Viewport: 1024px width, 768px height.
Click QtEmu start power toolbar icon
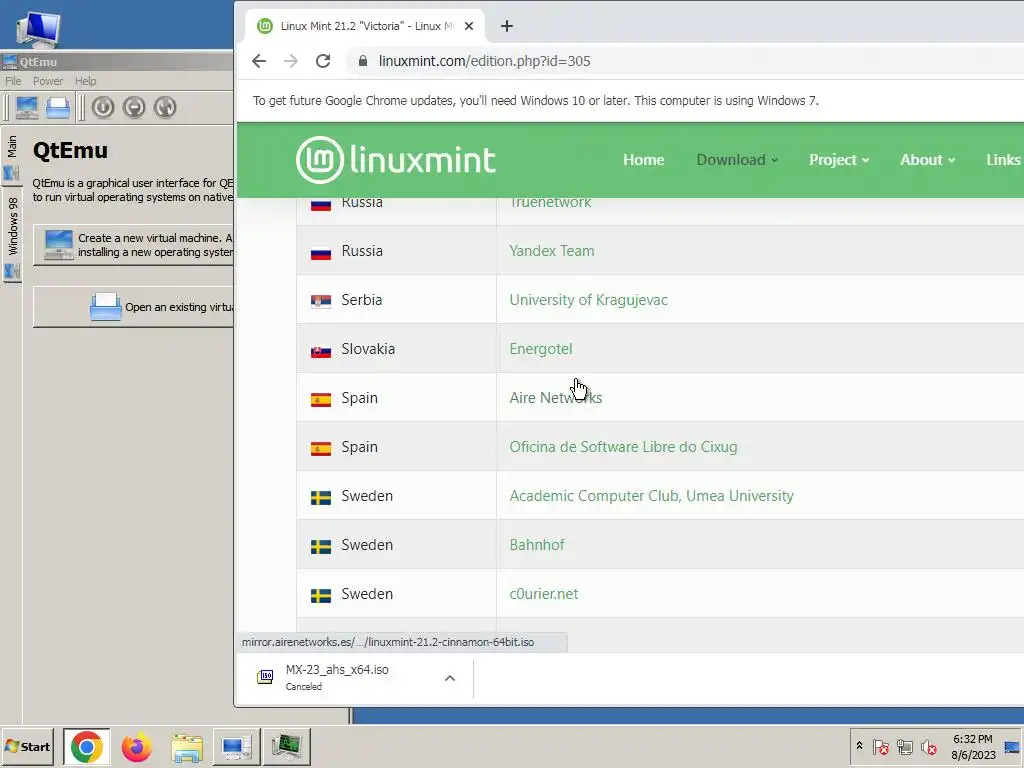(x=103, y=107)
